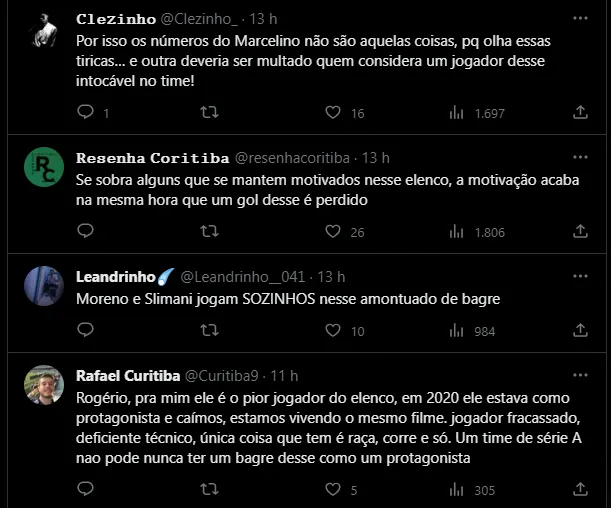Reply to Clezinho's tweet

pyautogui.click(x=86, y=114)
